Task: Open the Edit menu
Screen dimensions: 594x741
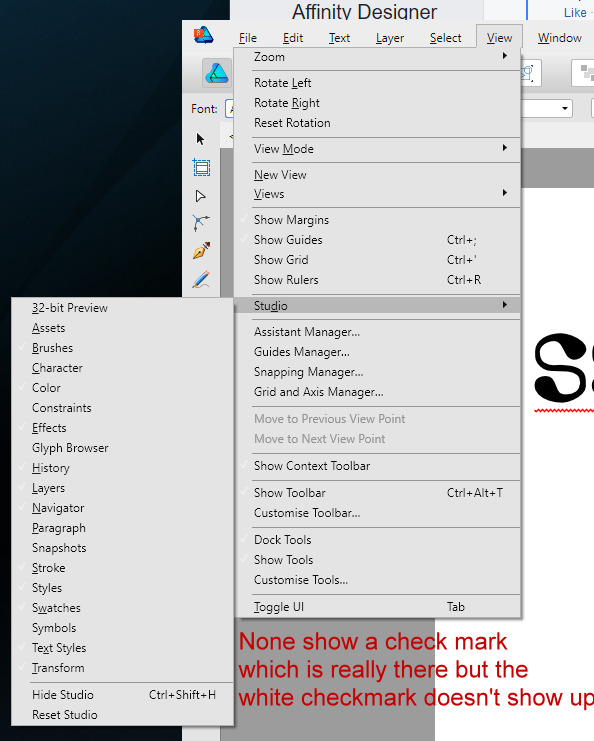Action: 293,38
